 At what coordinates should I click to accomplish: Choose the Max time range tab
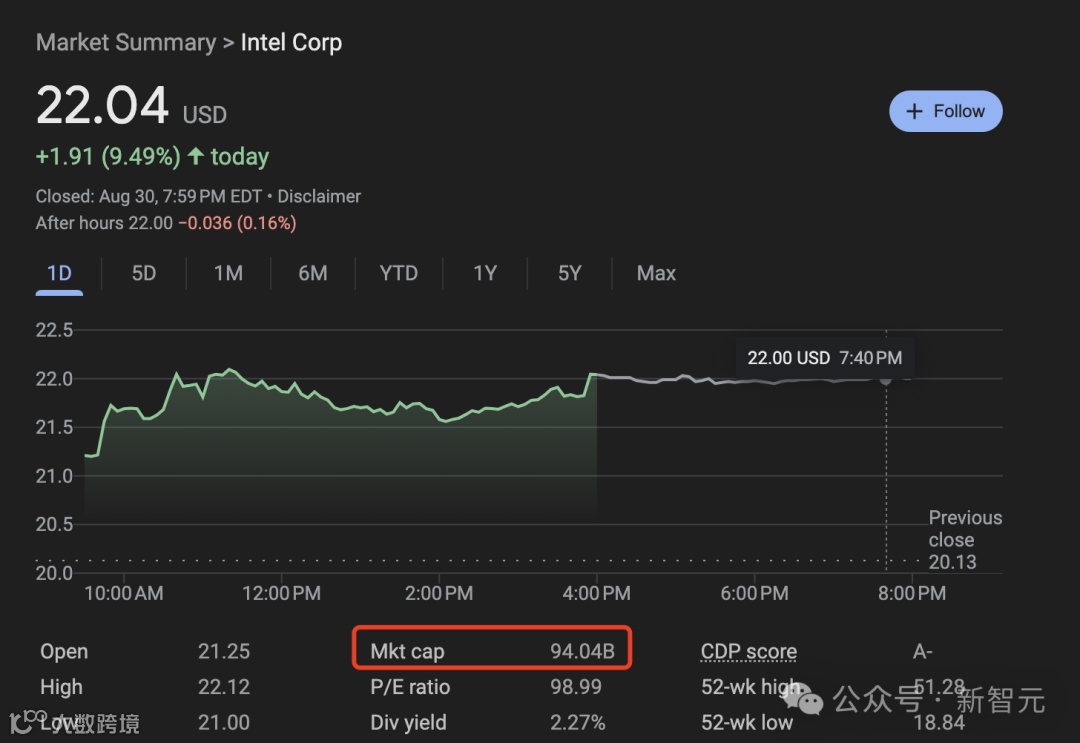[x=656, y=273]
